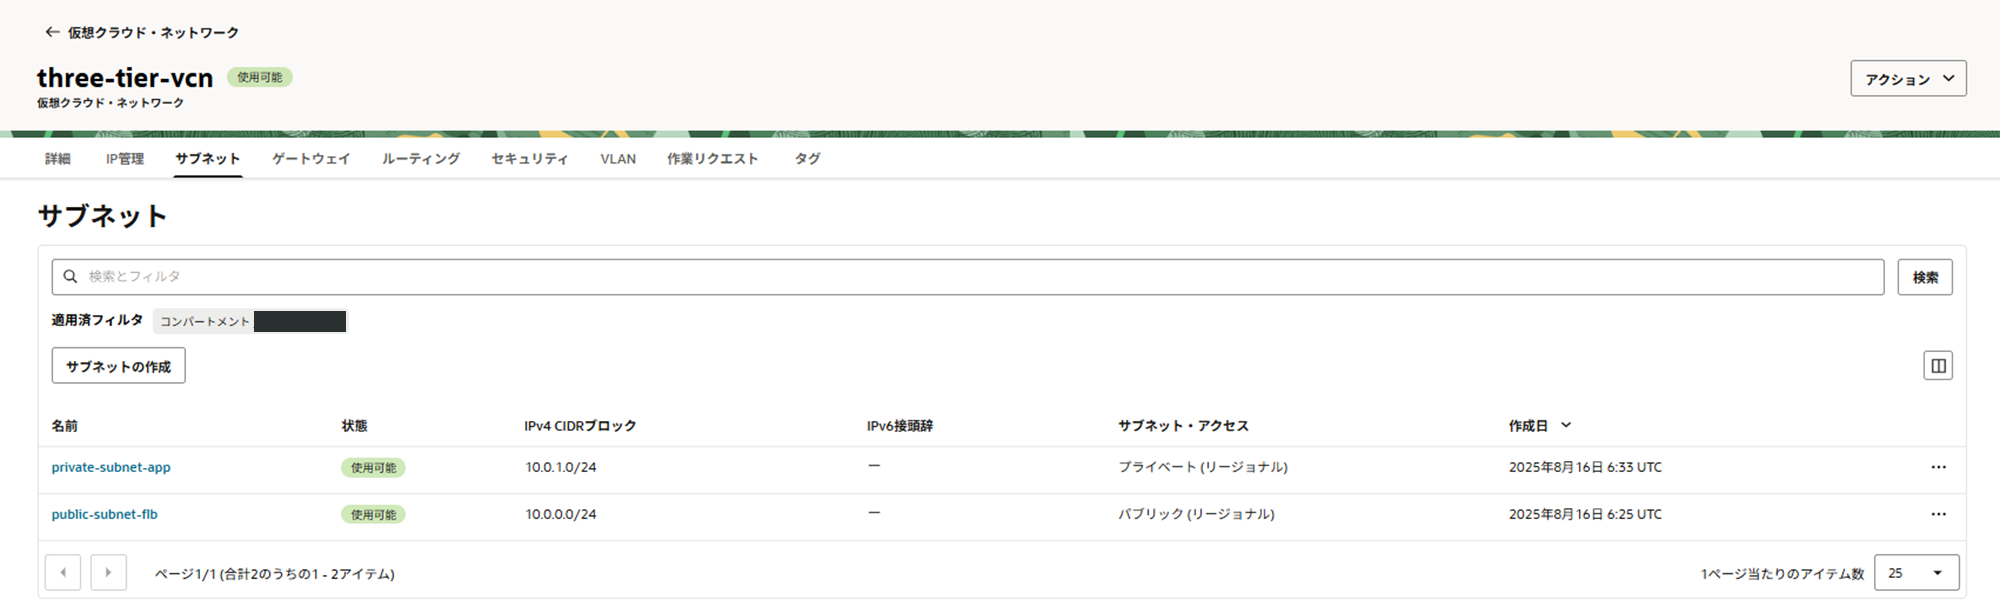Click the コンパートメント filter chip

coord(249,321)
